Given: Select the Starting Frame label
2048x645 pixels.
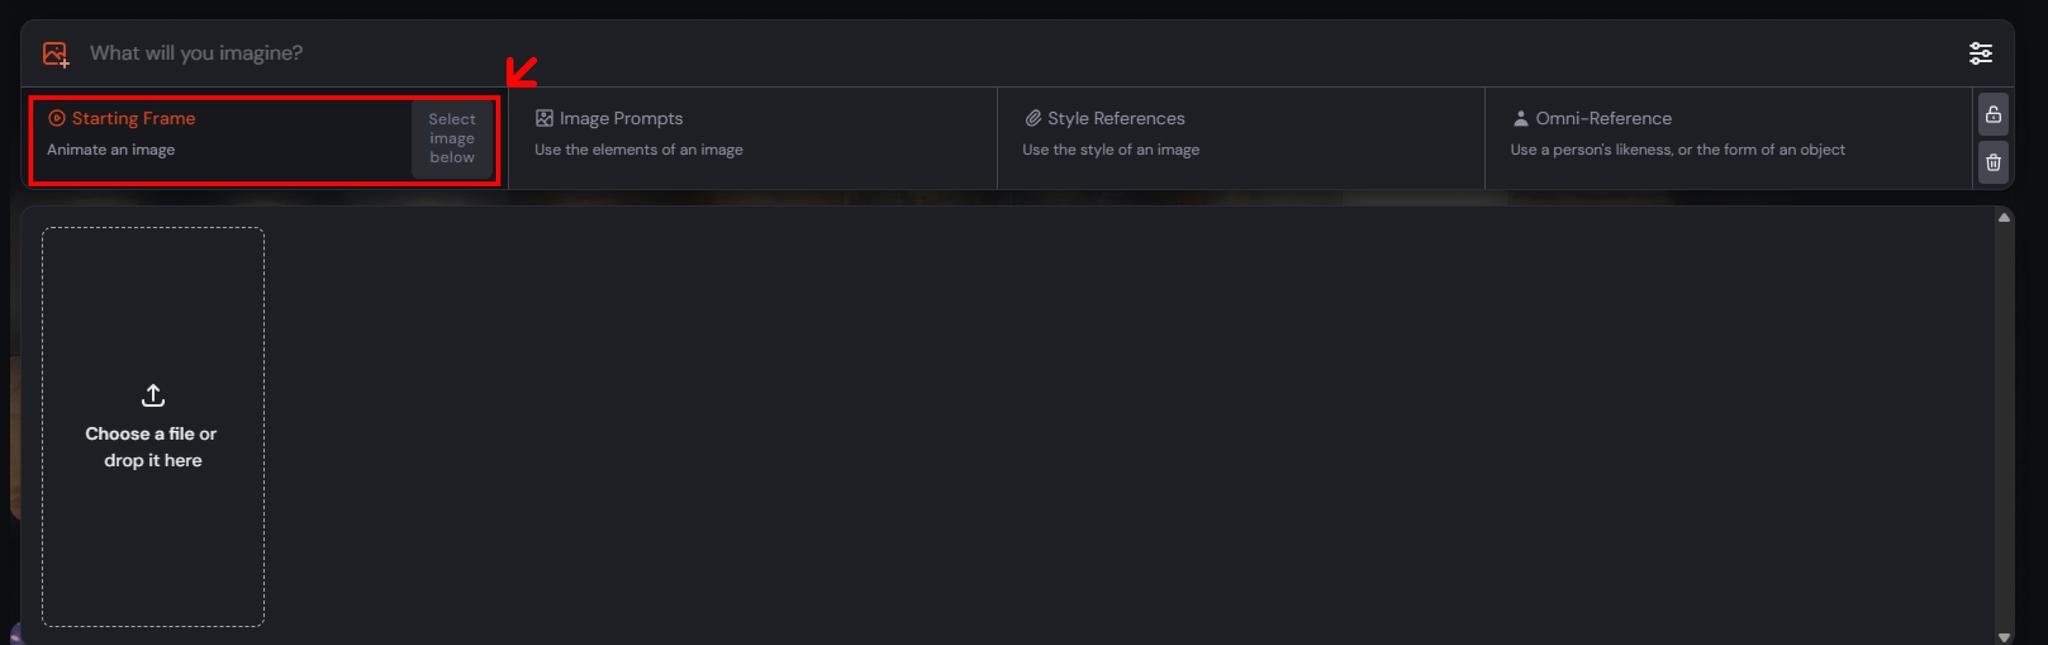Looking at the screenshot, I should tap(133, 118).
